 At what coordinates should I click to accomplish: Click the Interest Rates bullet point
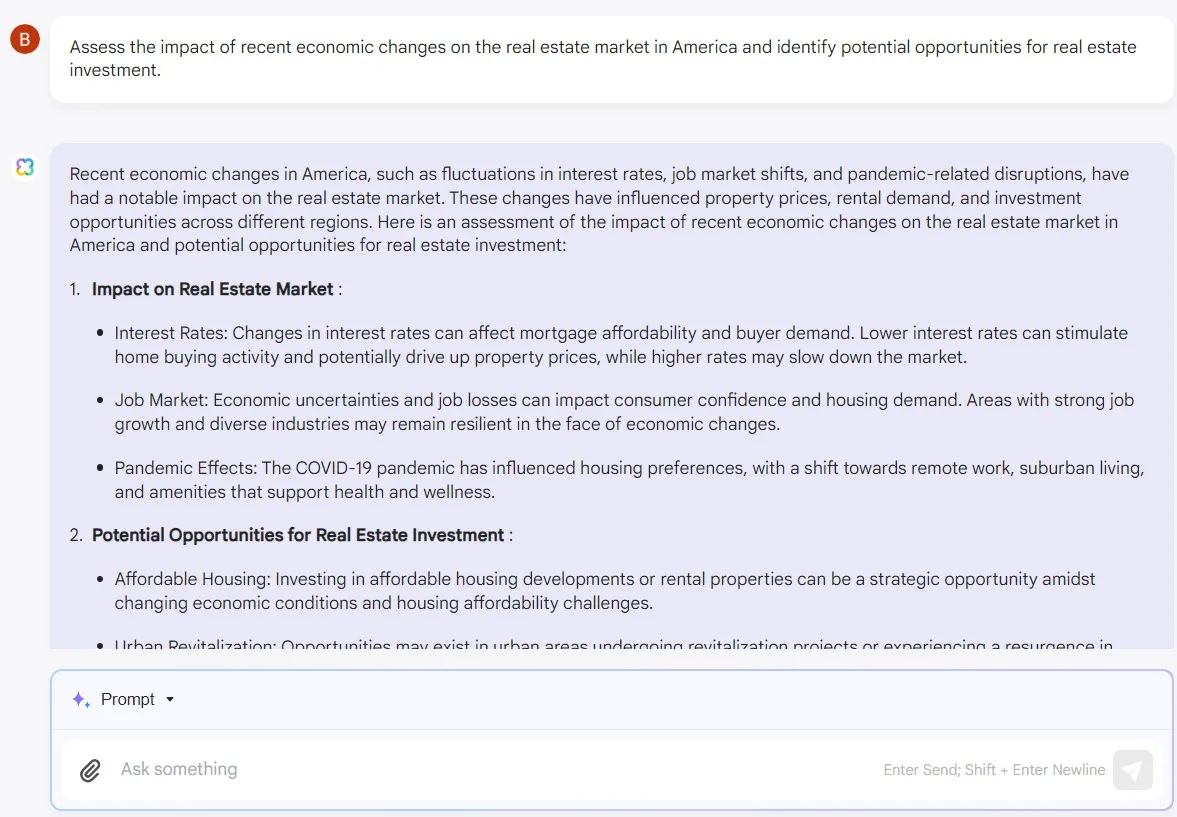click(620, 345)
